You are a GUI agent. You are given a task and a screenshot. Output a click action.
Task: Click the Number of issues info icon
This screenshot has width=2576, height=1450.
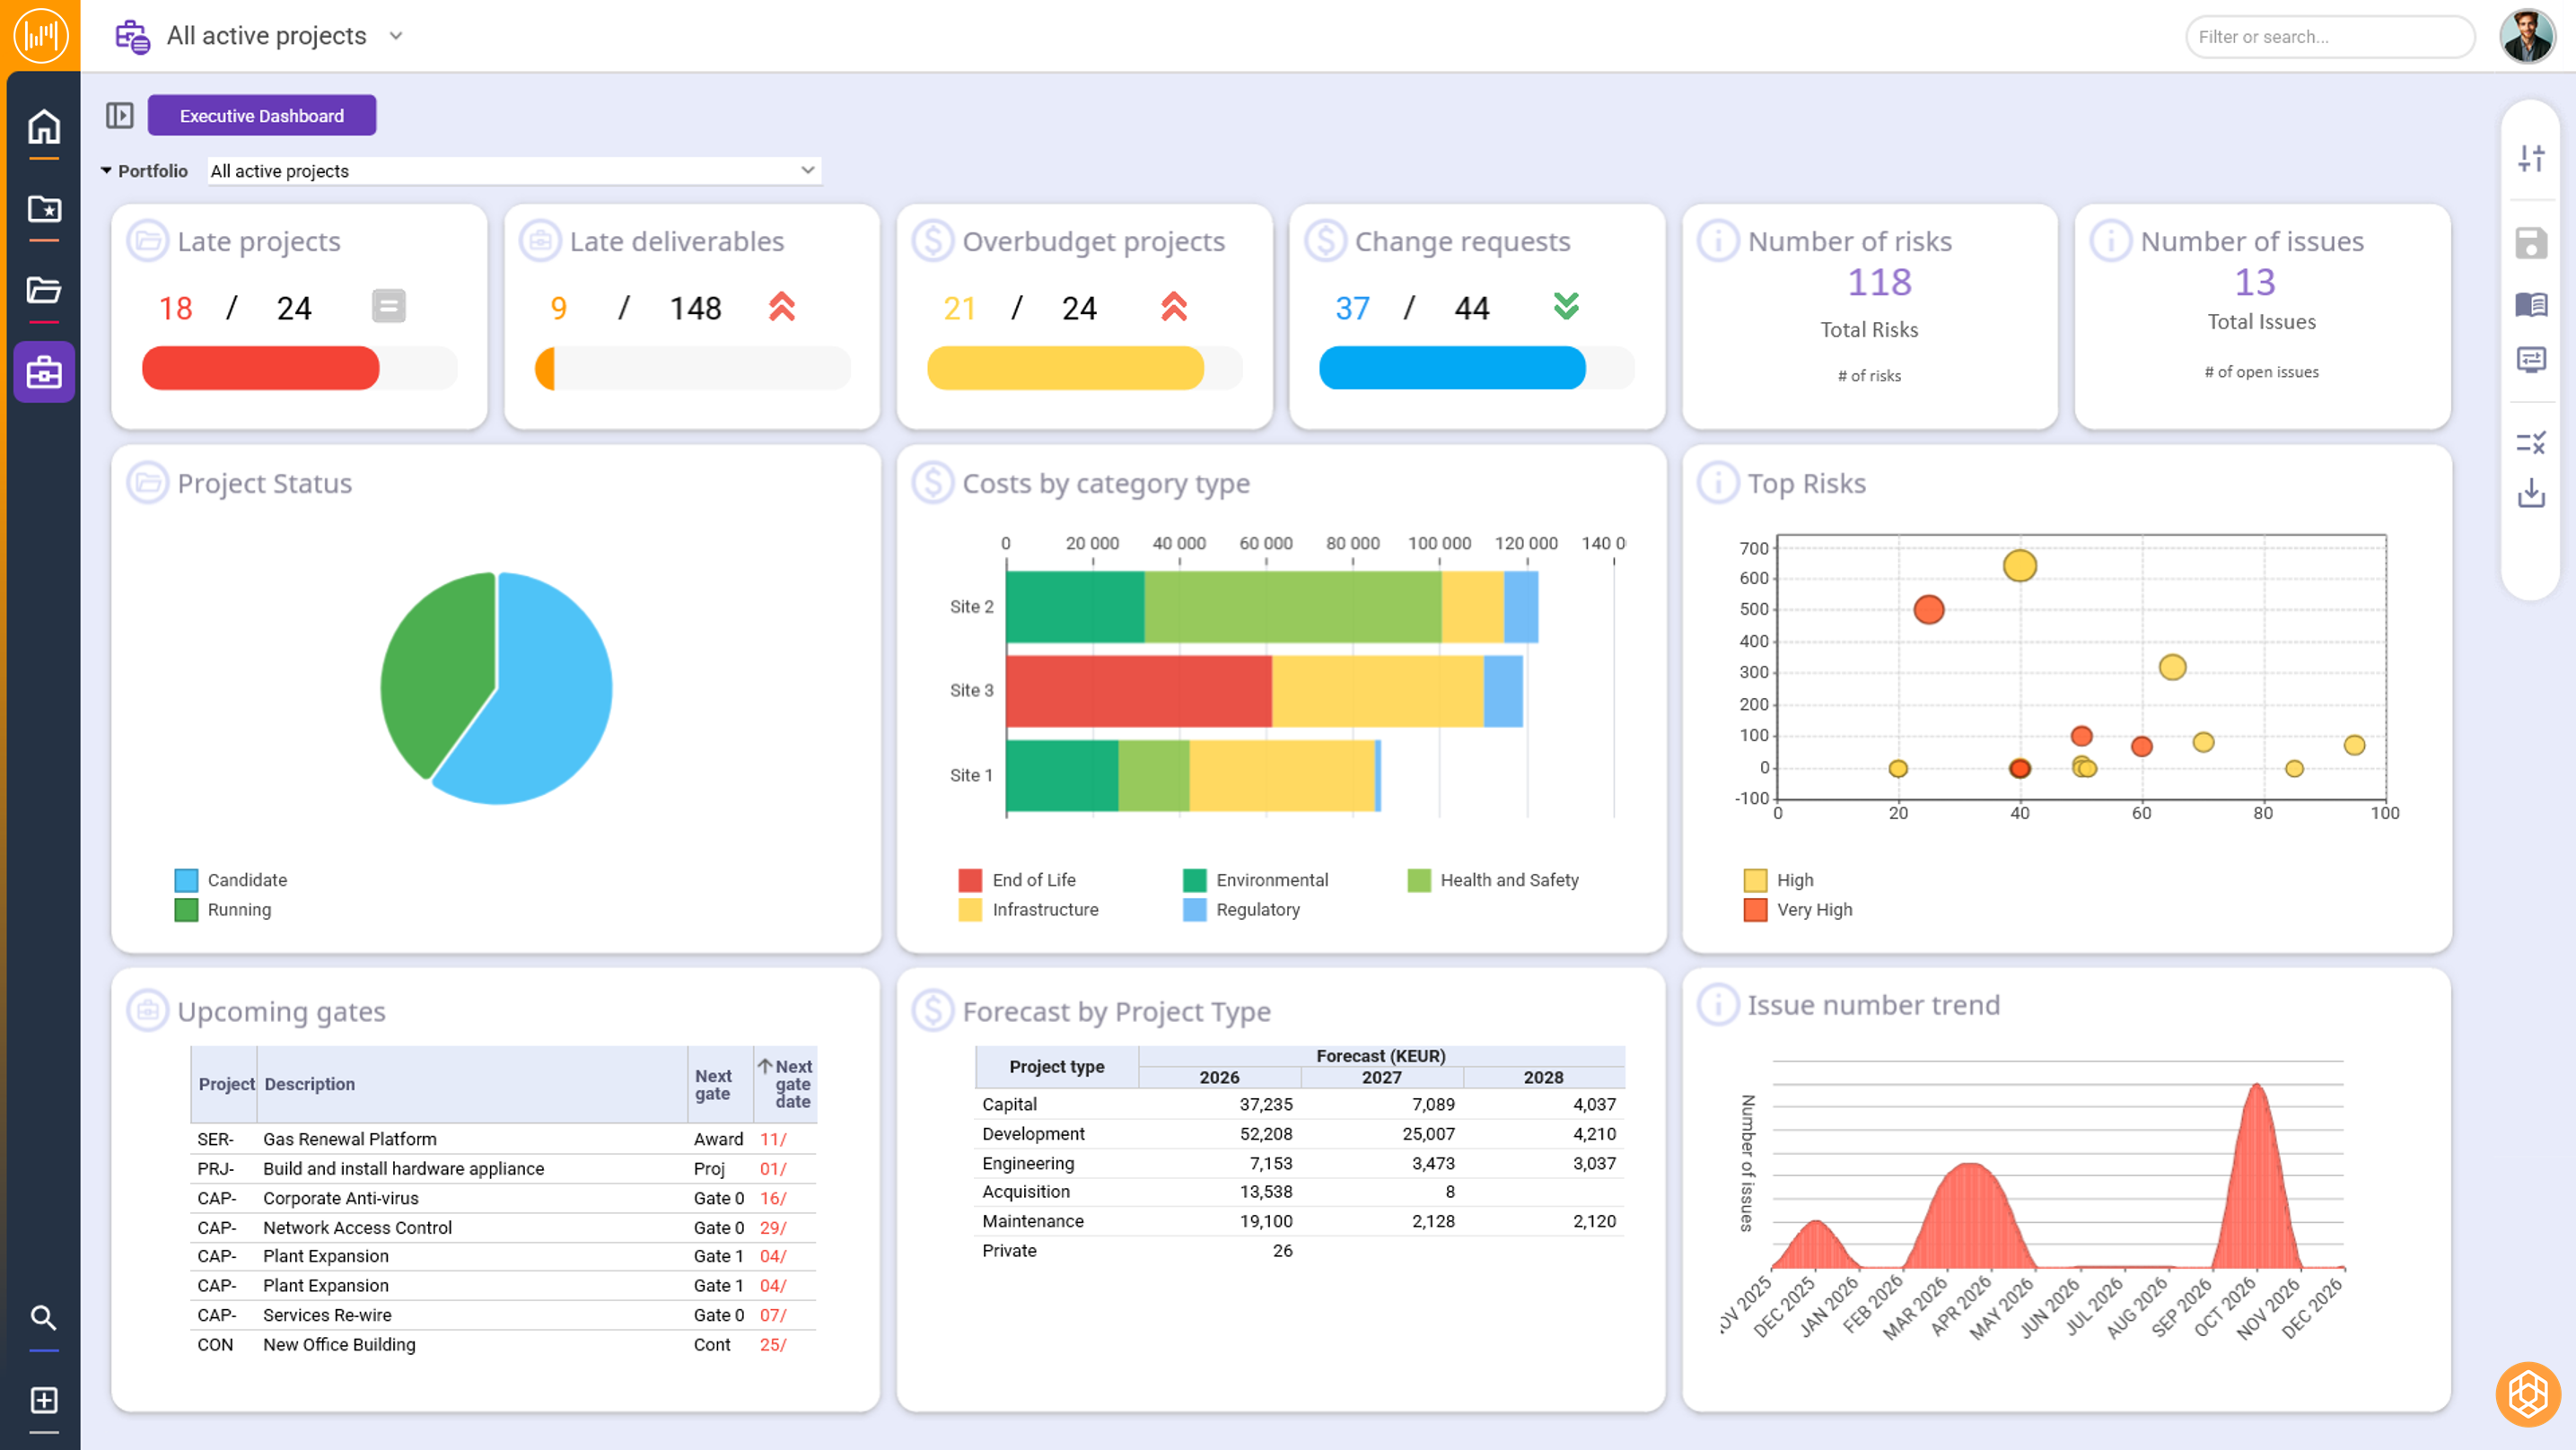coord(2110,241)
